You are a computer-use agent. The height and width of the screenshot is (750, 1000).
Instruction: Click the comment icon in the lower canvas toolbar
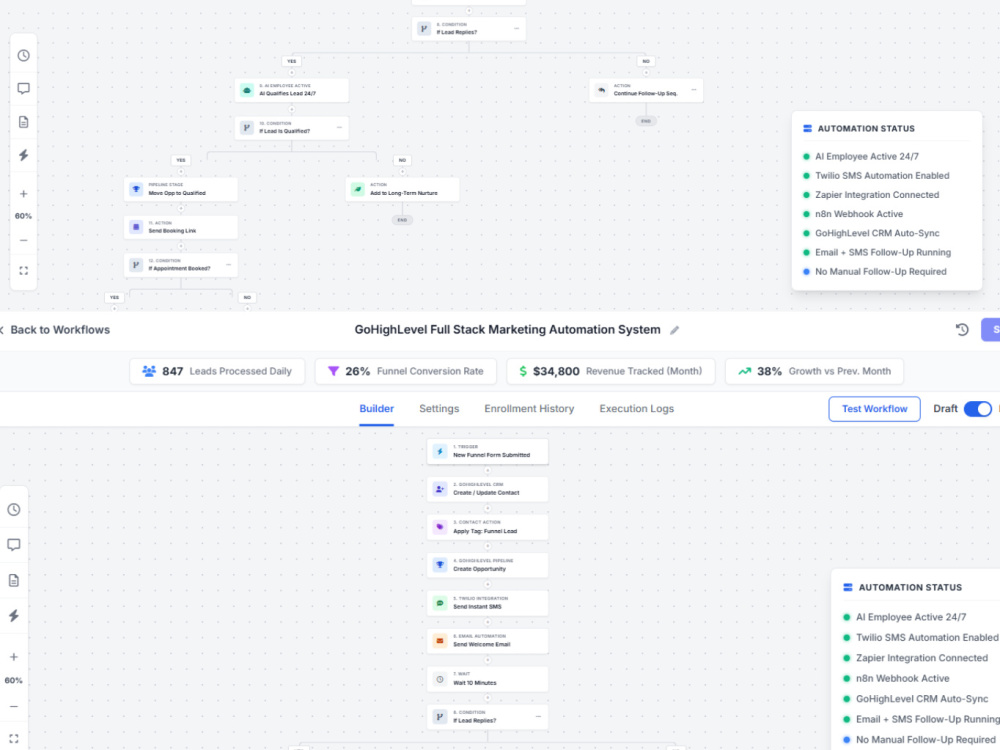click(13, 545)
